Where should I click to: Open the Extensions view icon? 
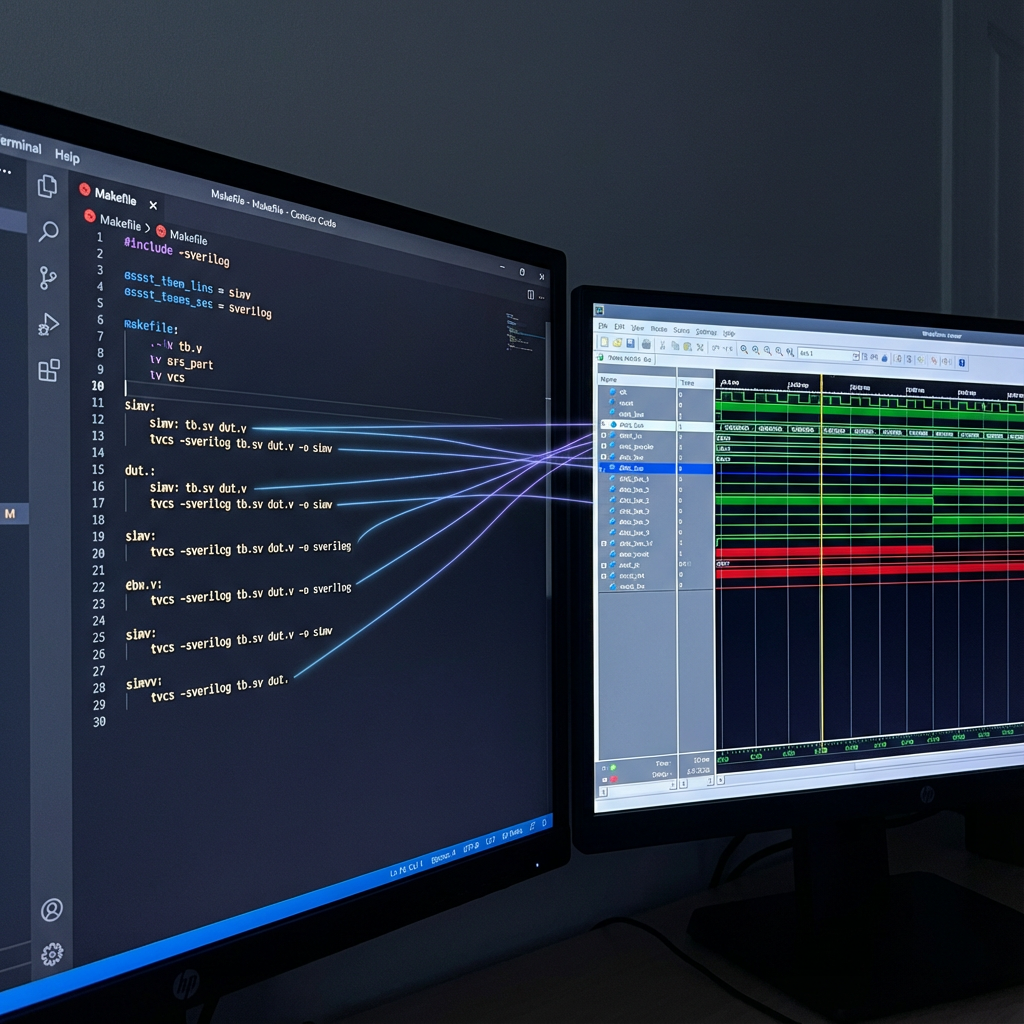click(49, 370)
